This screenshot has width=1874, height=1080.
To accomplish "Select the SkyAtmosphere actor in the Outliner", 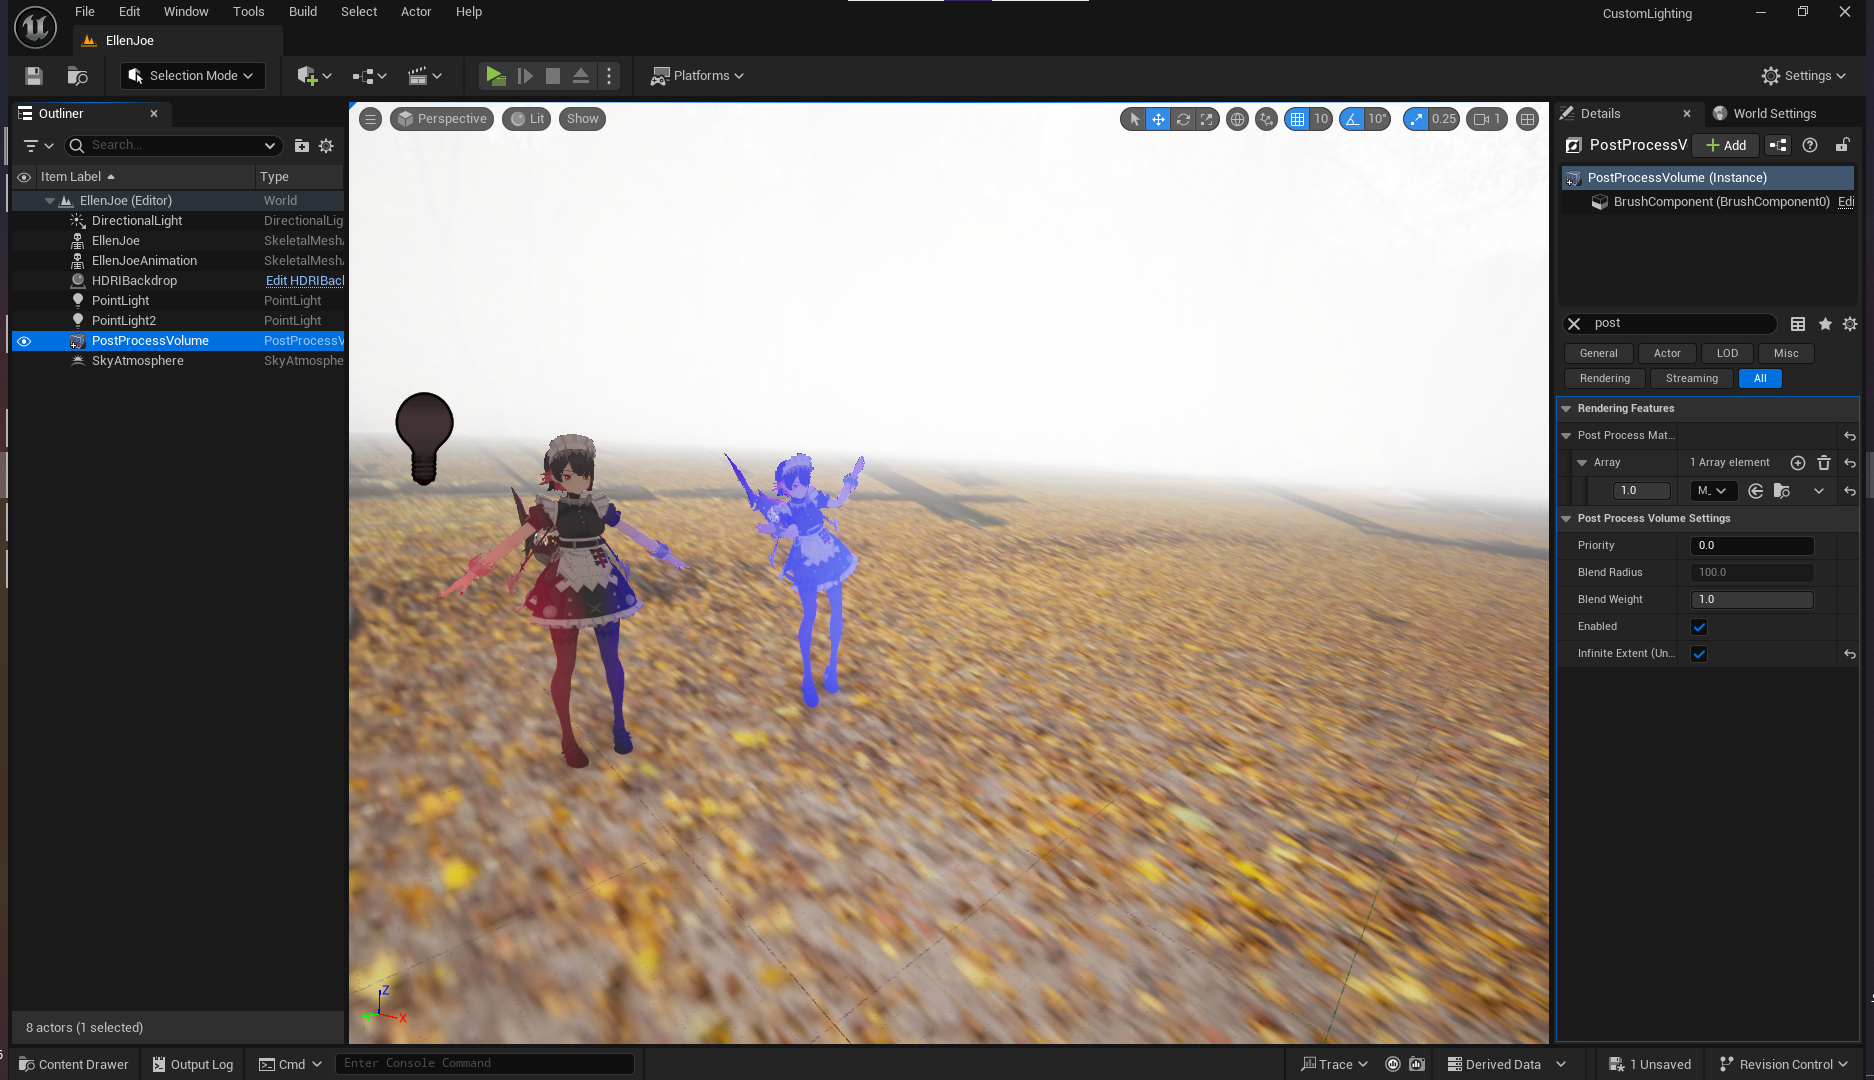I will tap(138, 361).
